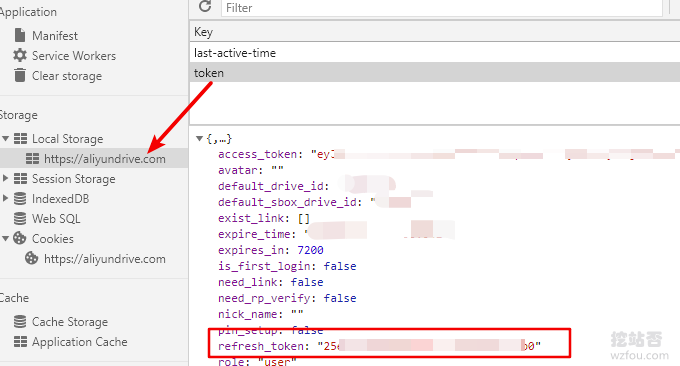Select aliyundrive.com under Local Storage
This screenshot has height=366, width=680.
point(105,159)
